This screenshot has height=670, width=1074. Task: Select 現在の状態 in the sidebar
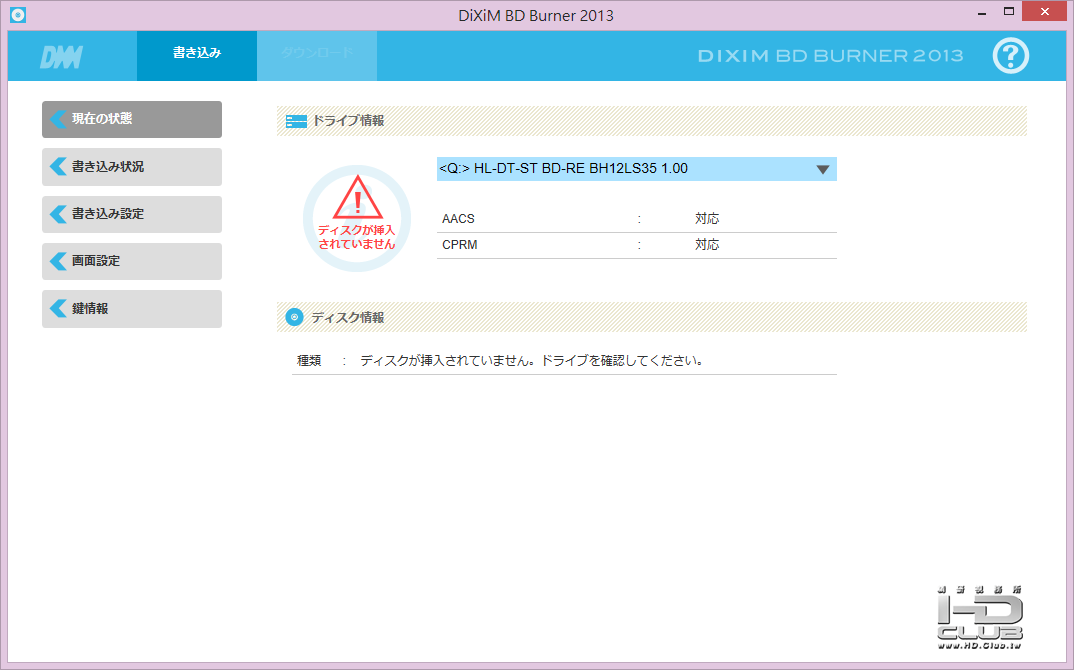132,119
